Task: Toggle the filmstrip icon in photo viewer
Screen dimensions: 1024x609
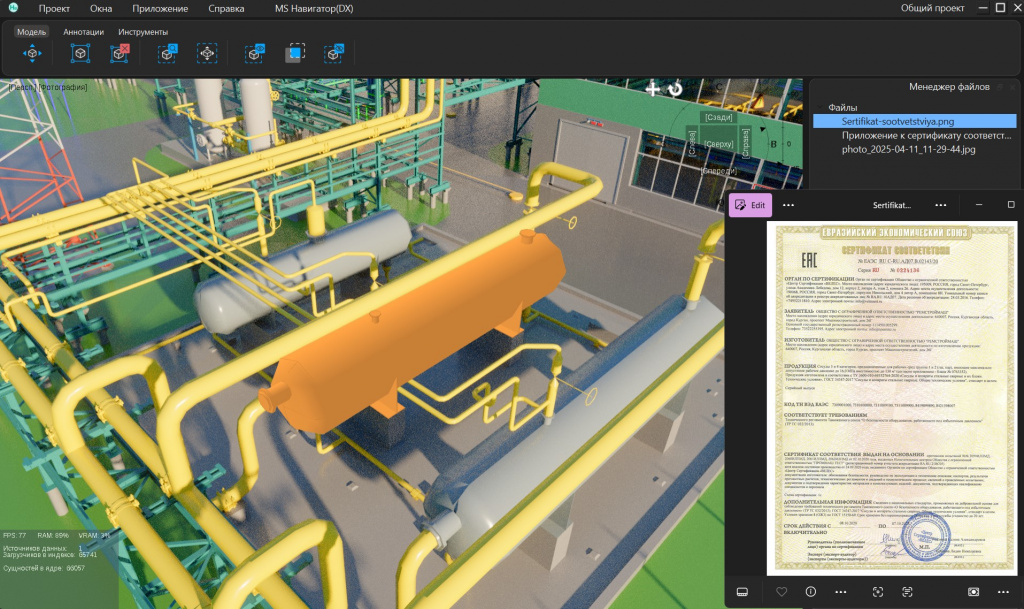Action: pyautogui.click(x=743, y=592)
